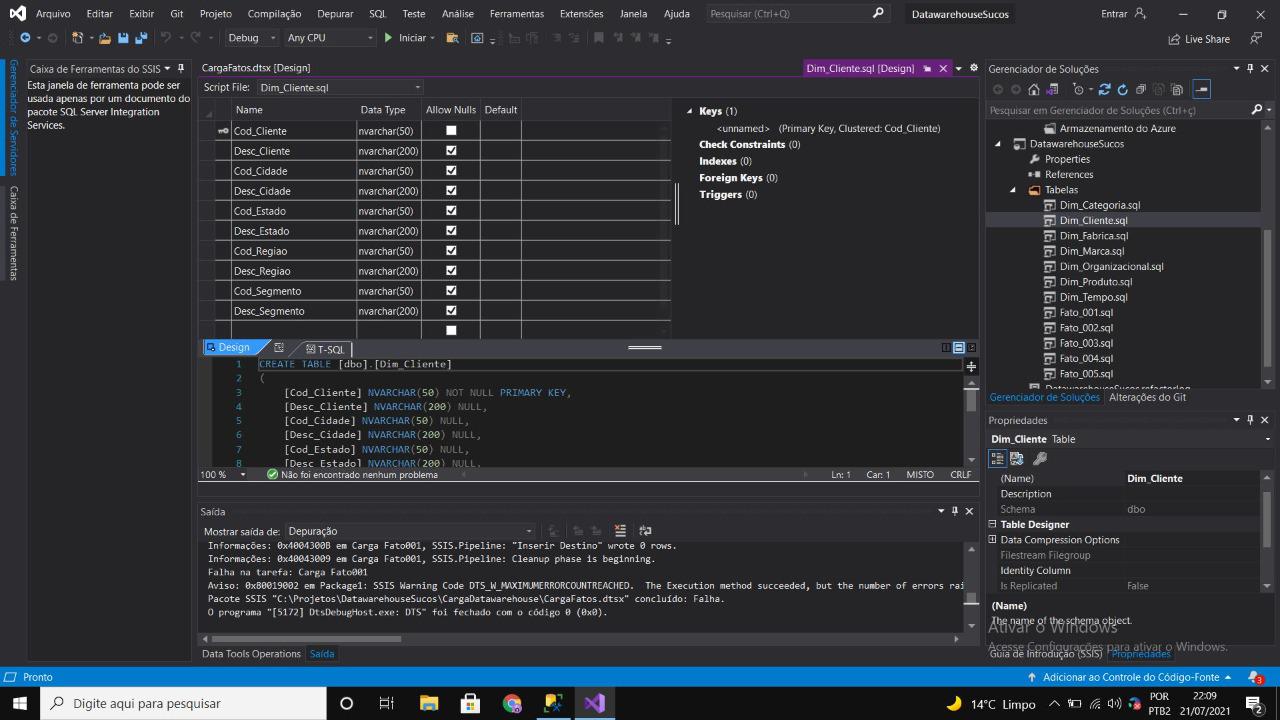Image resolution: width=1280 pixels, height=720 pixels.
Task: Collapse Table Designer group in Propriedades
Action: pyautogui.click(x=993, y=524)
